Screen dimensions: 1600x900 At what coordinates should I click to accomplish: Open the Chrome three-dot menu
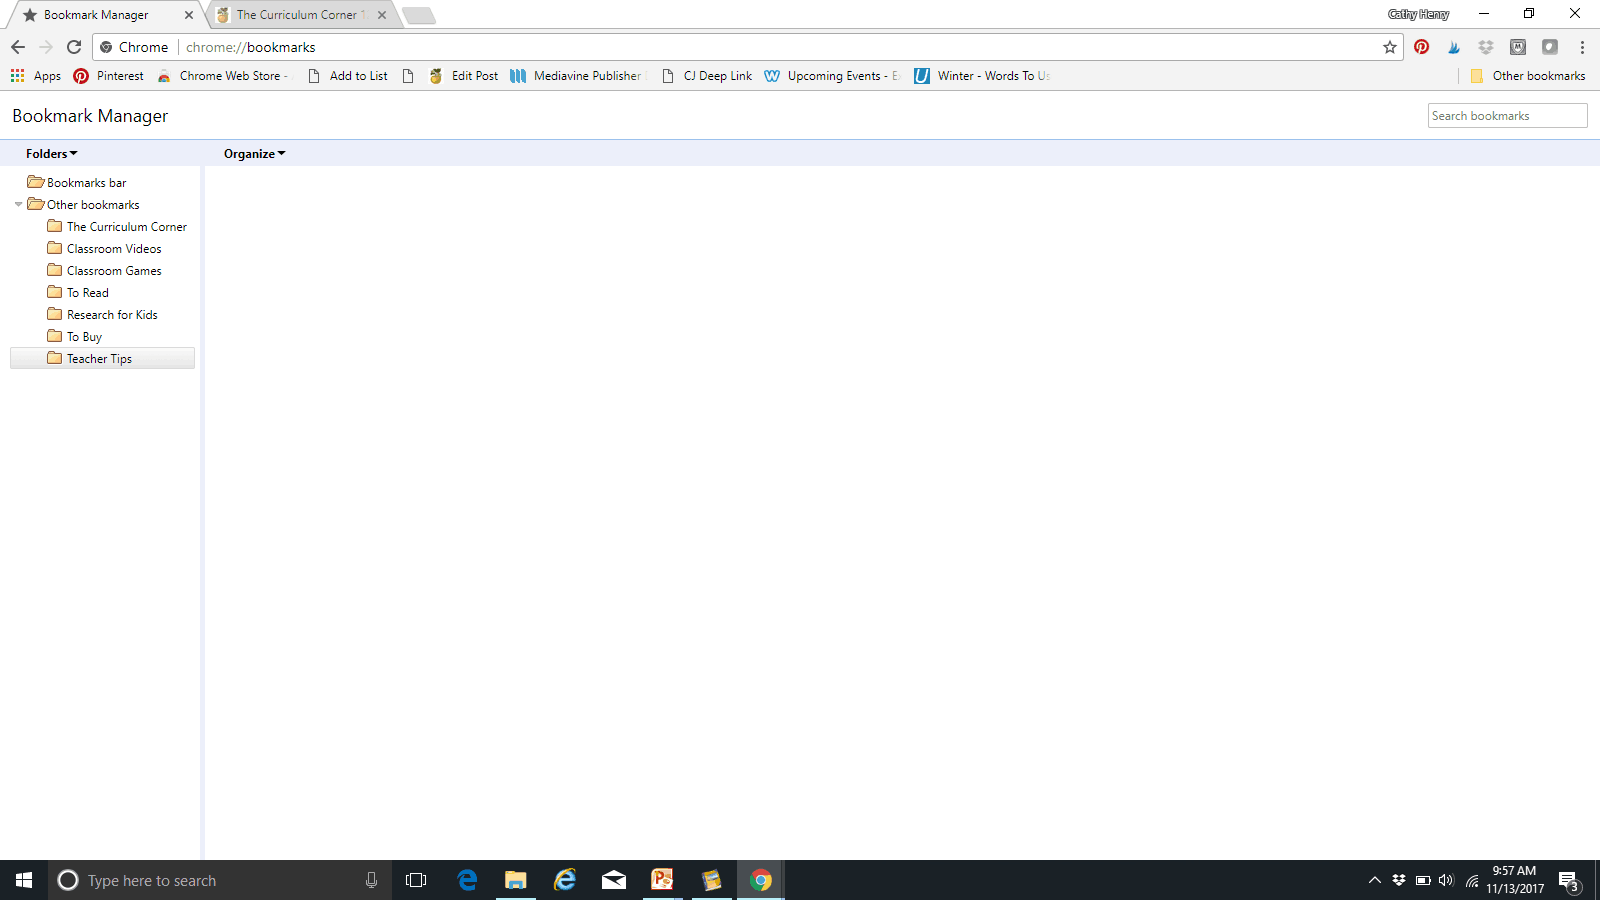[x=1582, y=47]
